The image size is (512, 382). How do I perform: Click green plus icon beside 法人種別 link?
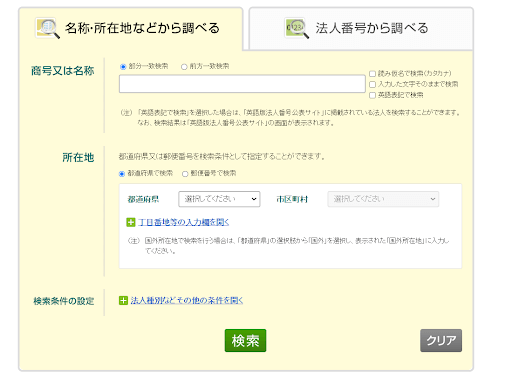(123, 301)
